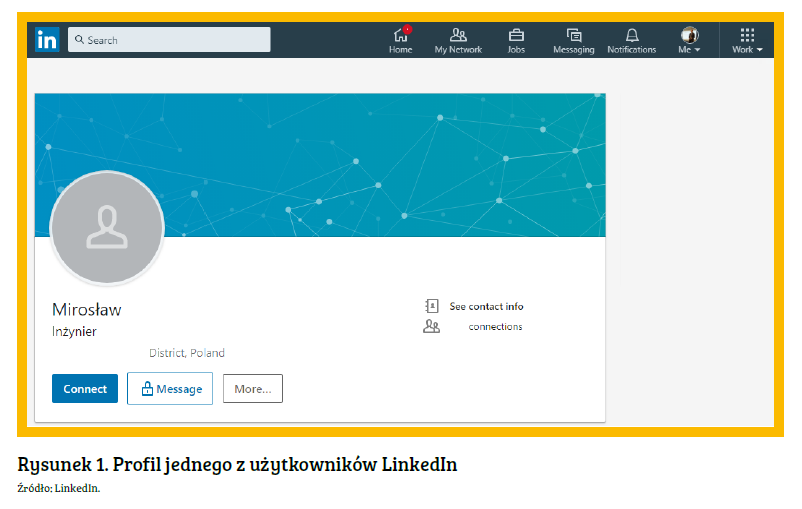Click the location District, Poland
The width and height of the screenshot is (802, 509).
coord(187,353)
